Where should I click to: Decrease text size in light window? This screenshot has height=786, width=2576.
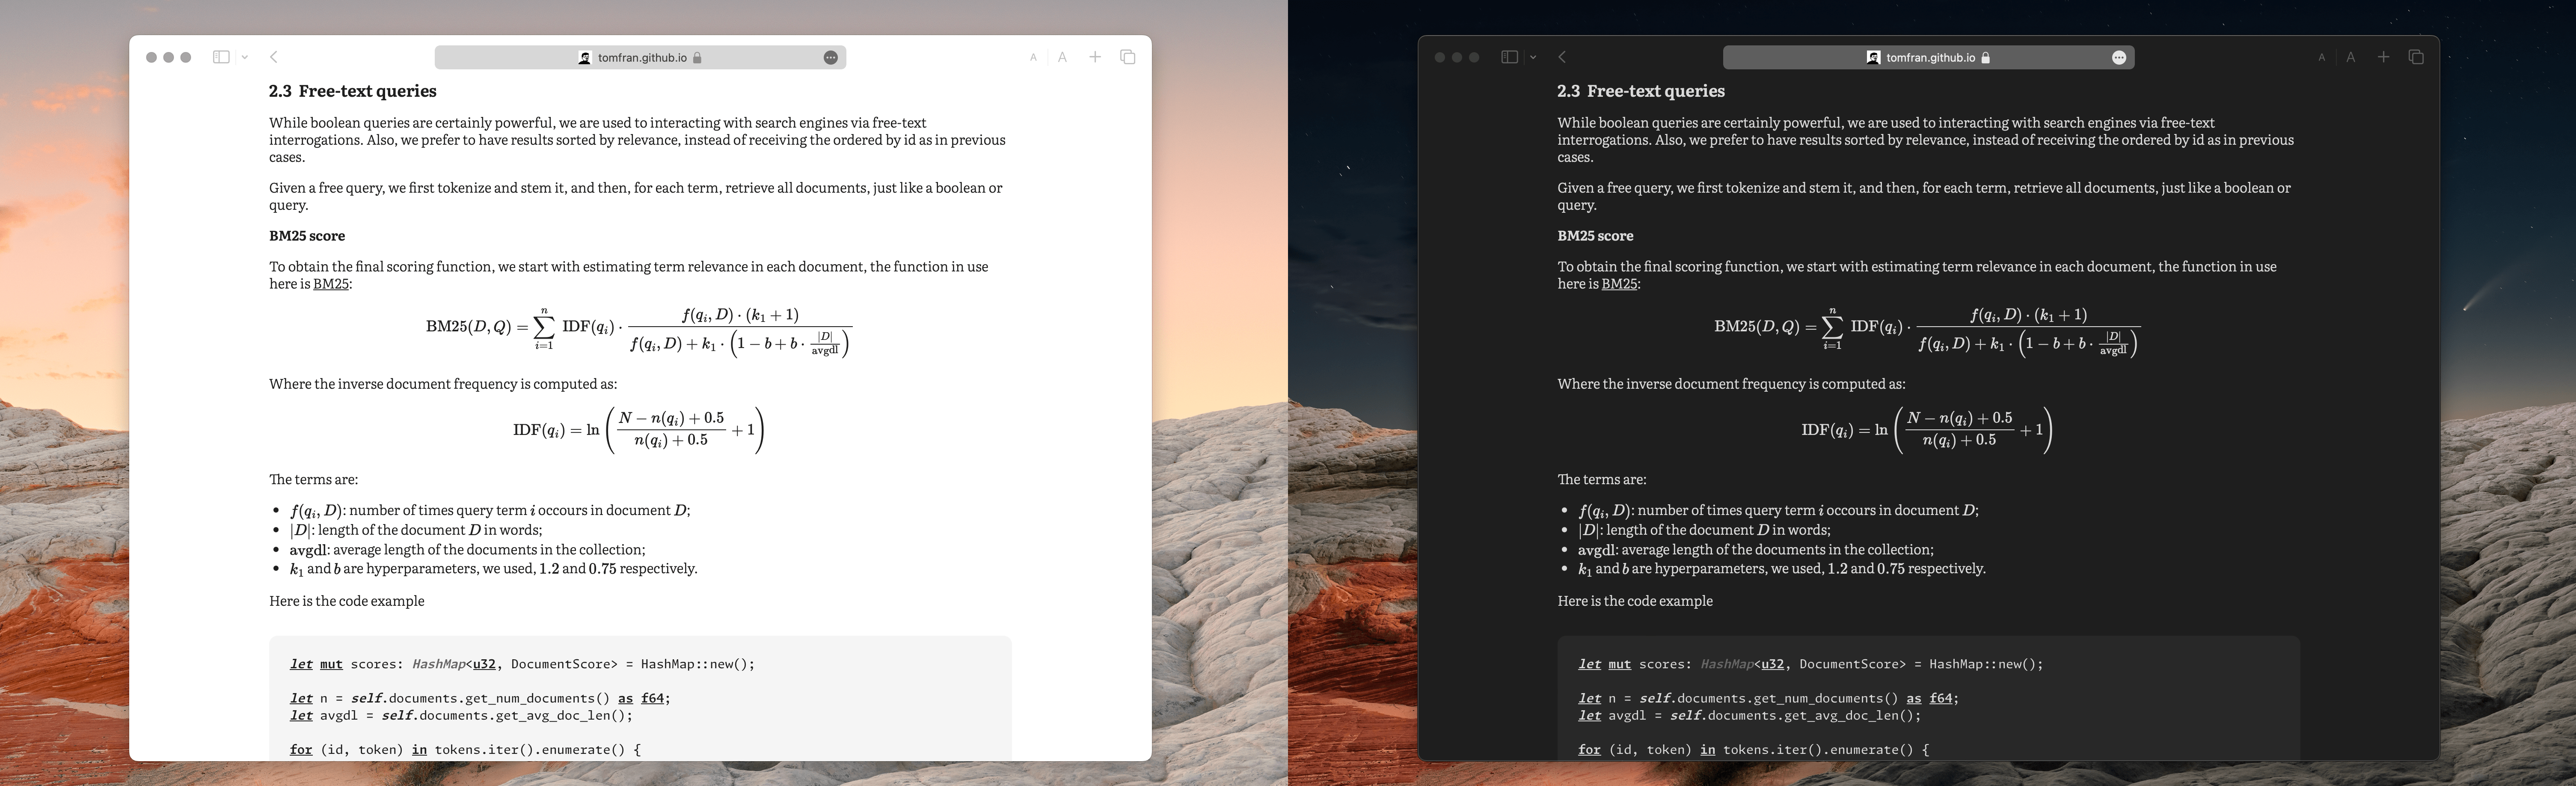pos(1033,58)
